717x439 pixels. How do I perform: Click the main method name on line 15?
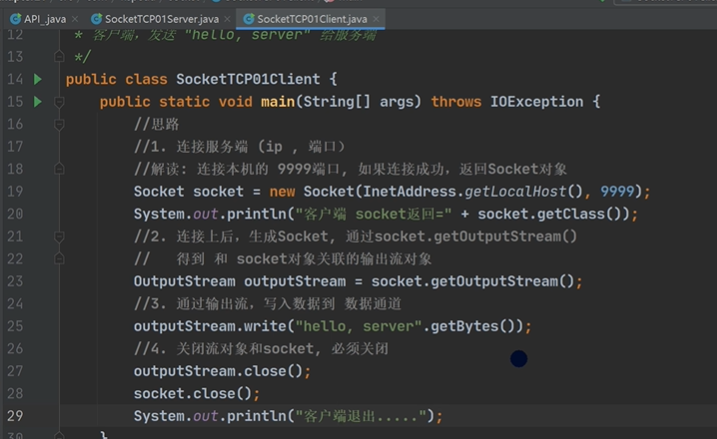click(278, 102)
